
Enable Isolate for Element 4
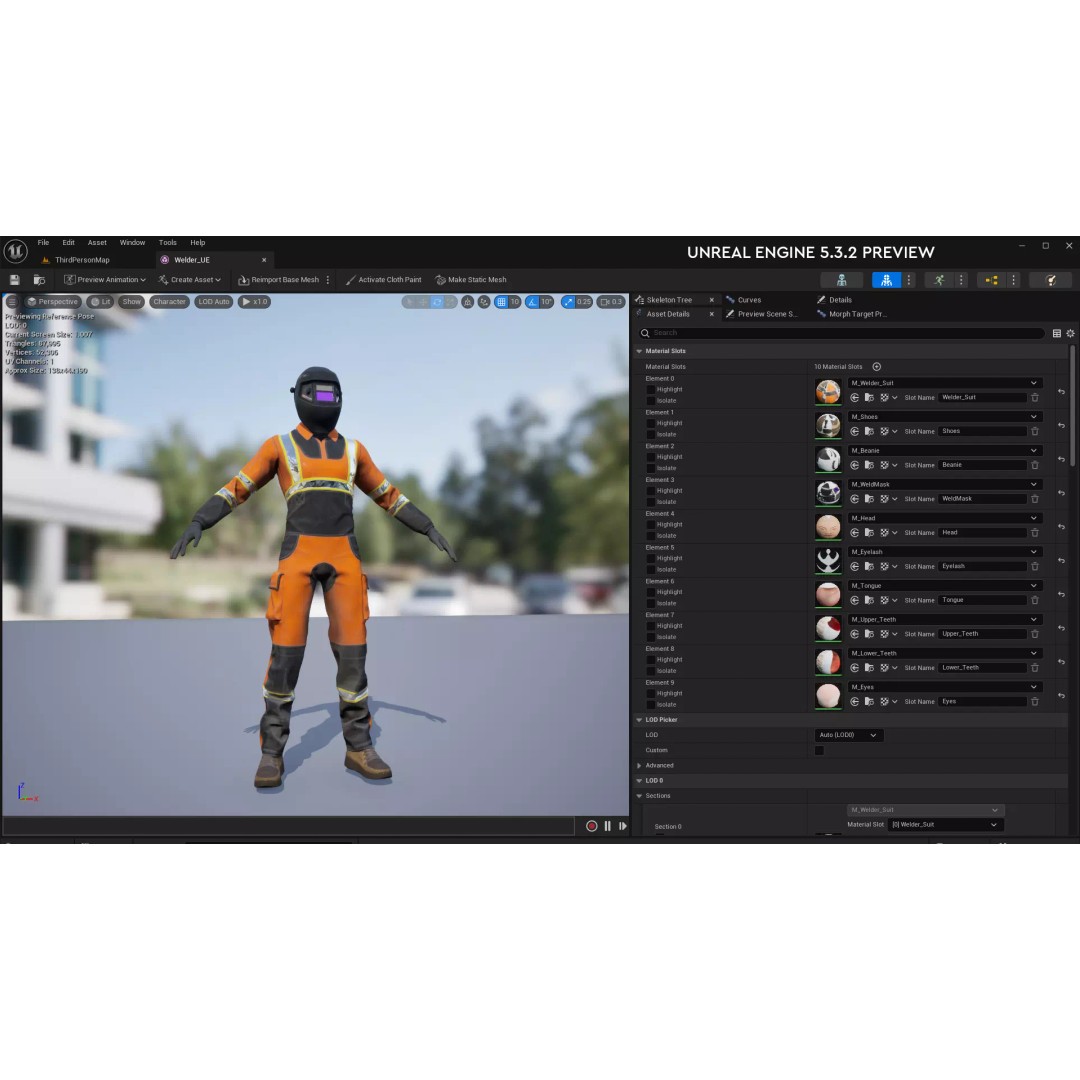tap(650, 535)
